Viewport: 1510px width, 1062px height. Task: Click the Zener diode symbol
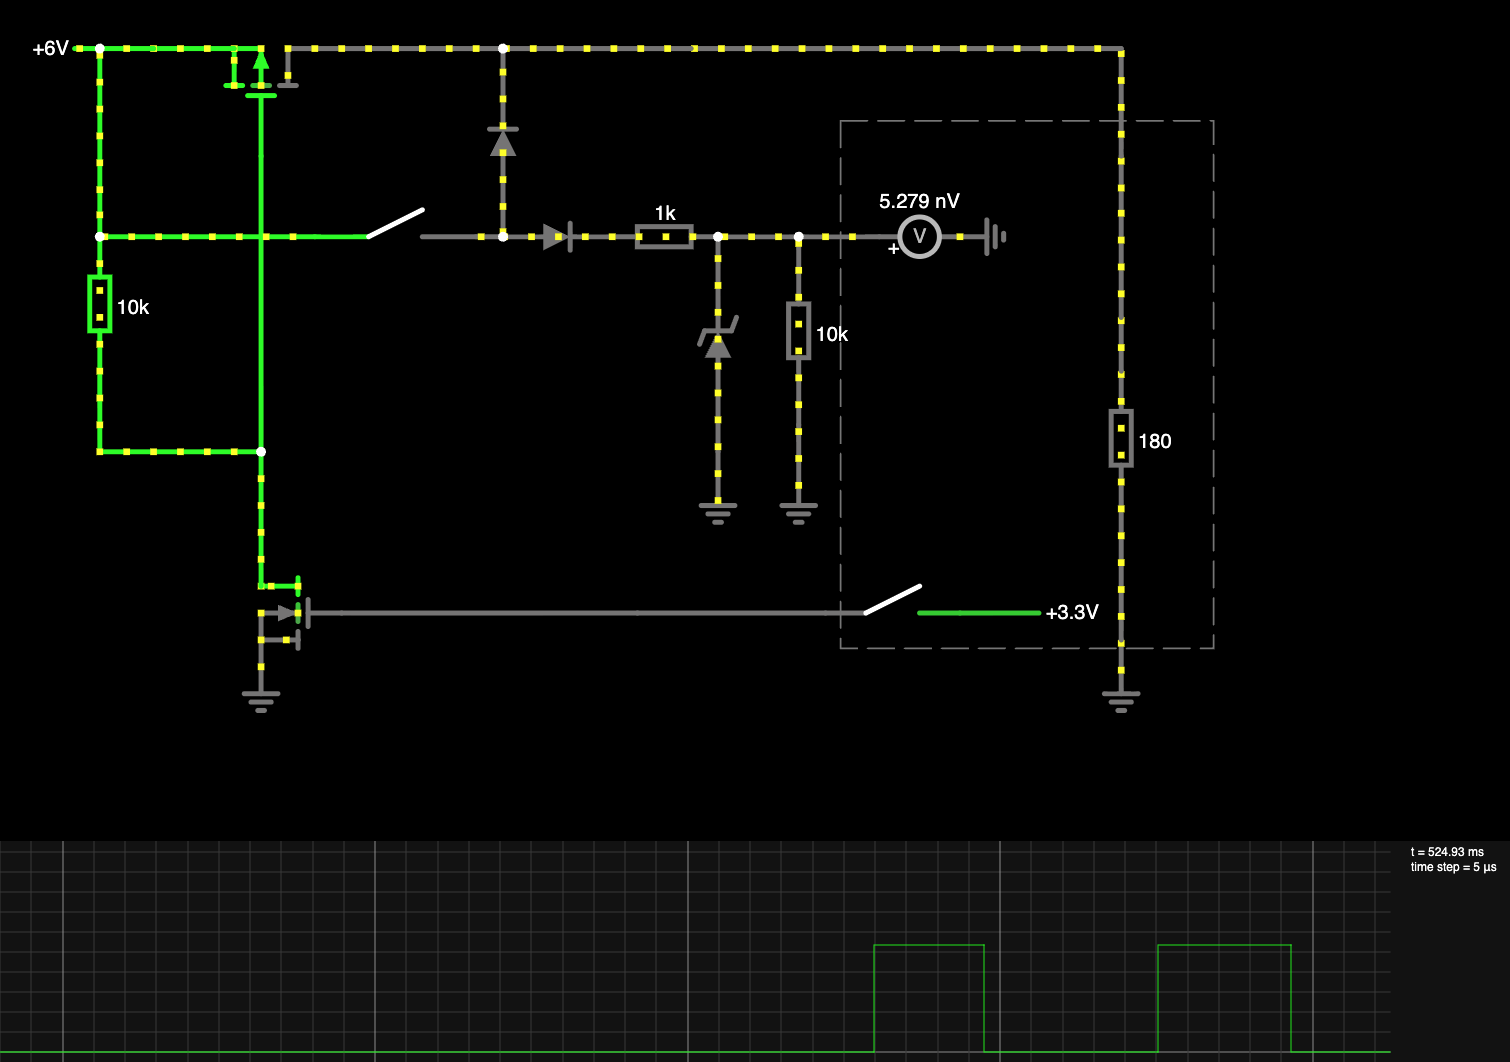[x=718, y=340]
